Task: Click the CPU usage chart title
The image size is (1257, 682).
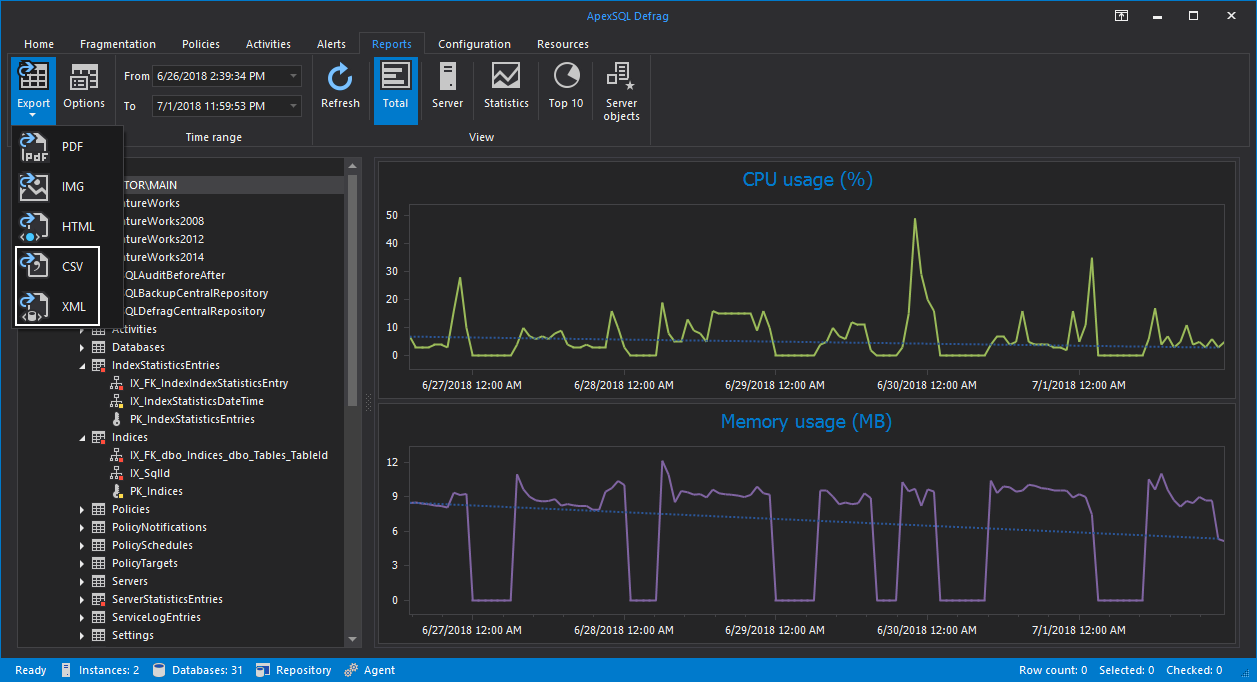Action: tap(807, 180)
